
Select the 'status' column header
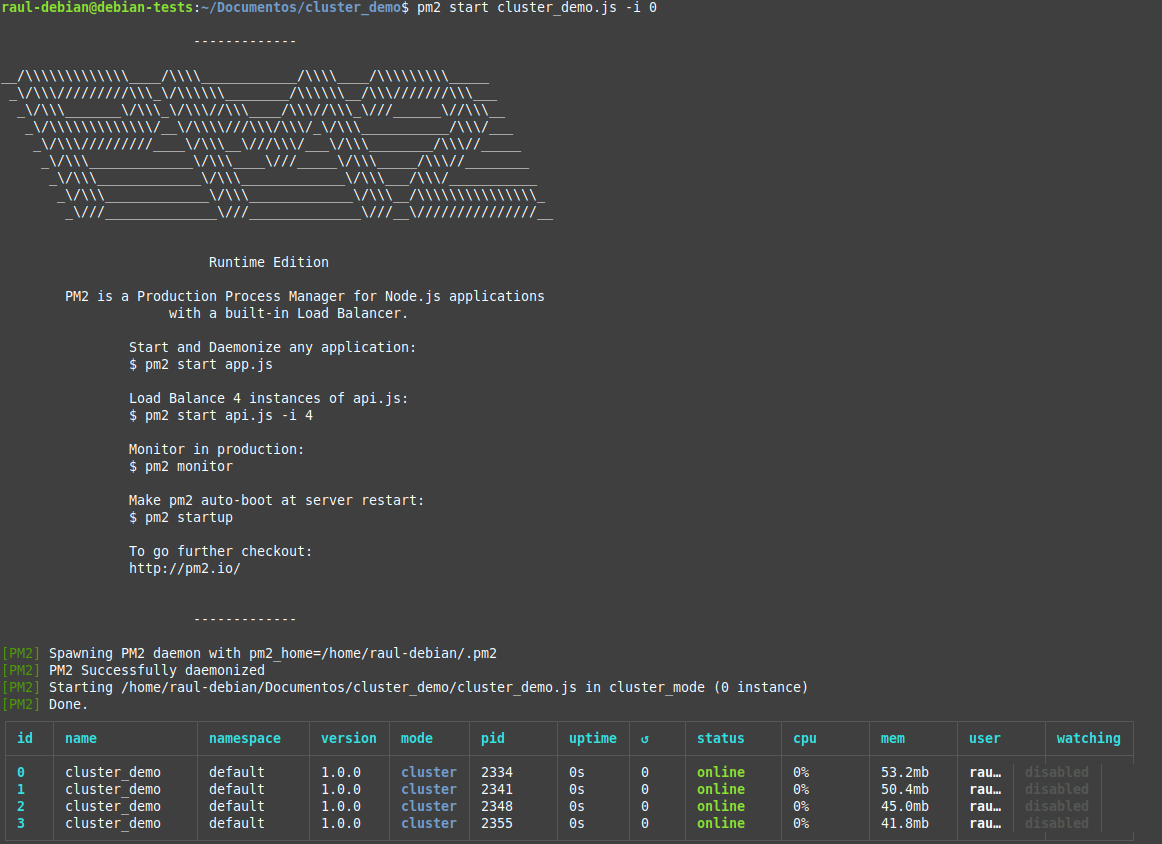(x=720, y=738)
